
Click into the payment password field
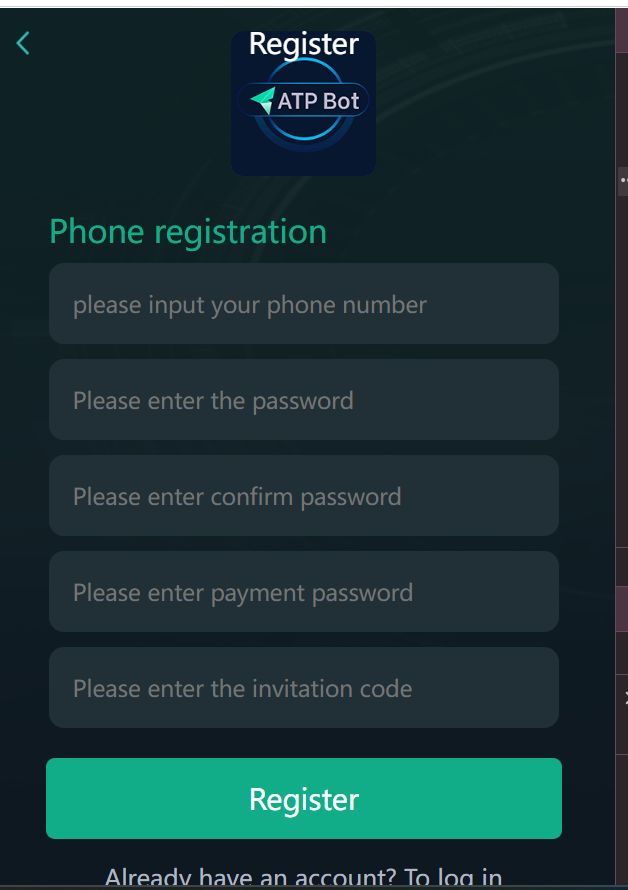(x=303, y=592)
